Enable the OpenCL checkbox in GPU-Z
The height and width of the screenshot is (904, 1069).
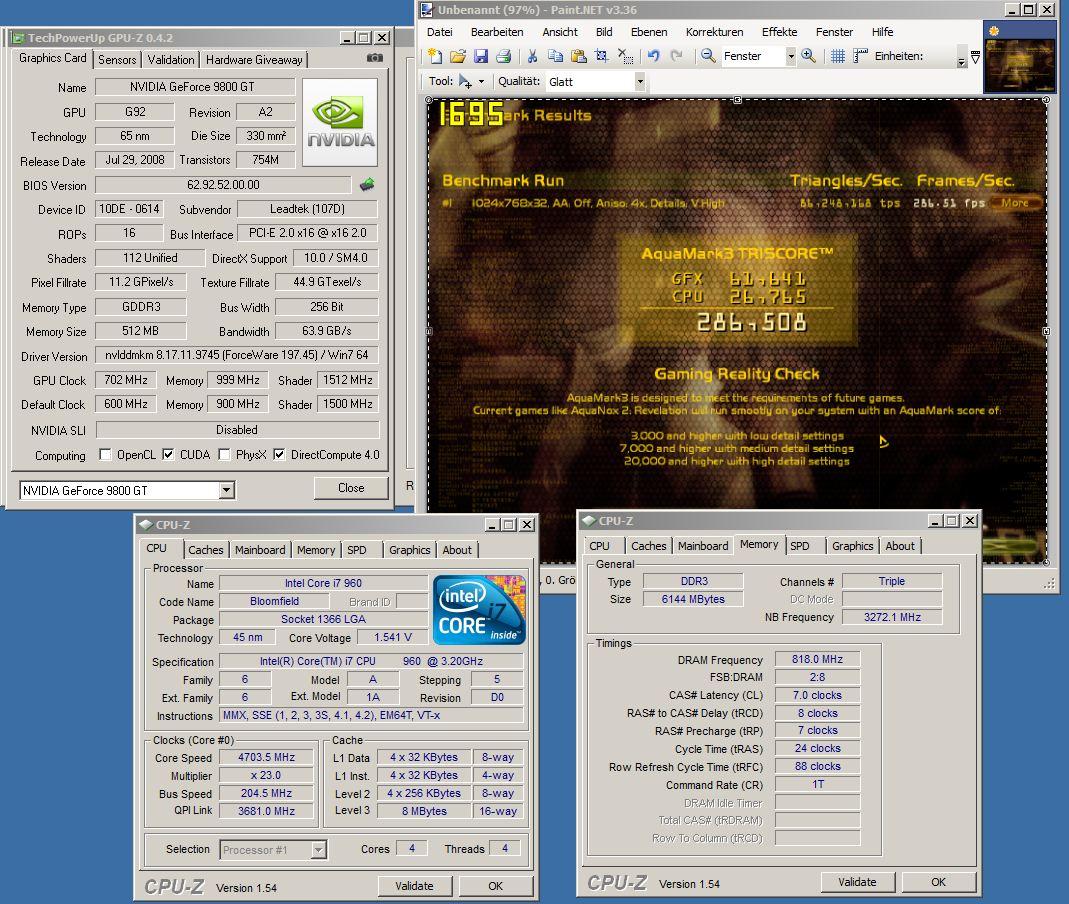[x=105, y=455]
